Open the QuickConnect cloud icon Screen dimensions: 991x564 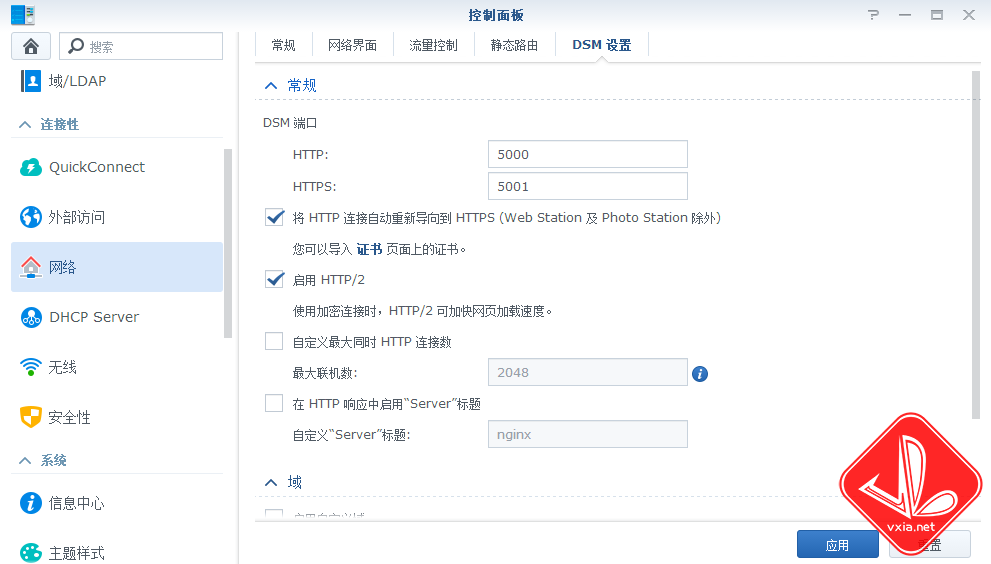[30, 167]
